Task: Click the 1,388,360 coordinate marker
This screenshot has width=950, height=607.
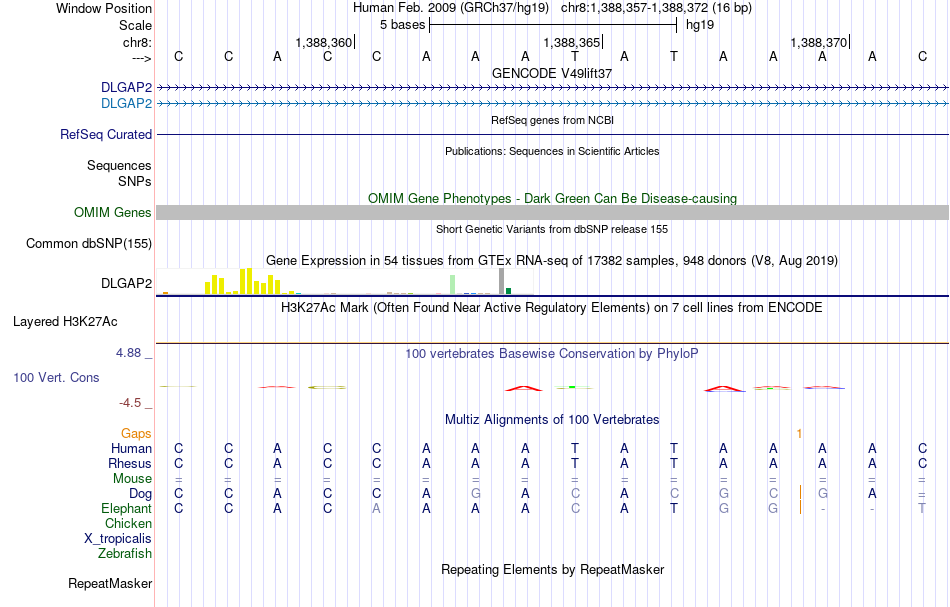Action: coord(324,42)
